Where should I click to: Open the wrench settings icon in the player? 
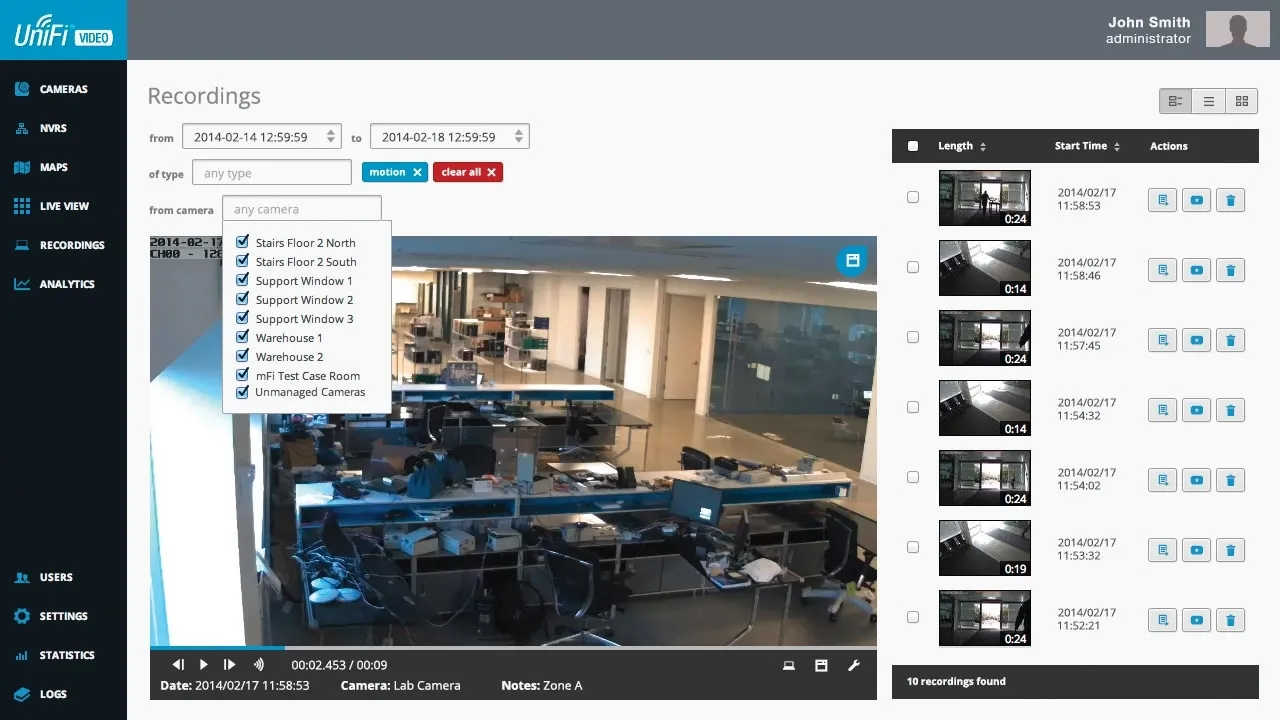tap(854, 665)
